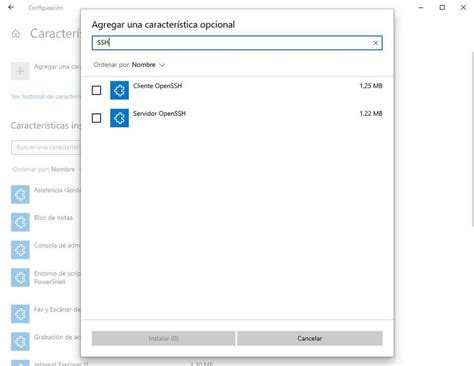Tick the Cliente OpenSSH checkbox
Image resolution: width=474 pixels, height=366 pixels.
(x=96, y=90)
